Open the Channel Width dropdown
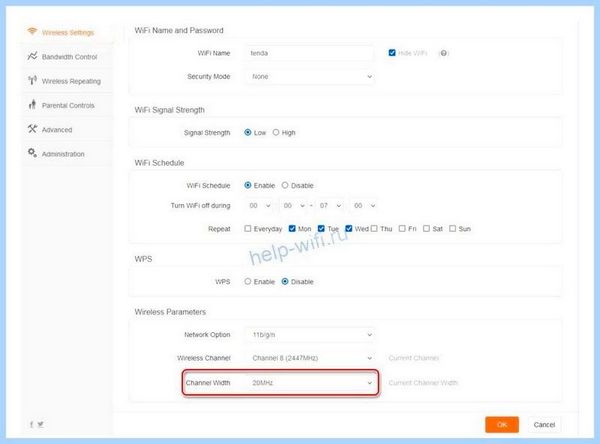The image size is (600, 444). click(310, 382)
